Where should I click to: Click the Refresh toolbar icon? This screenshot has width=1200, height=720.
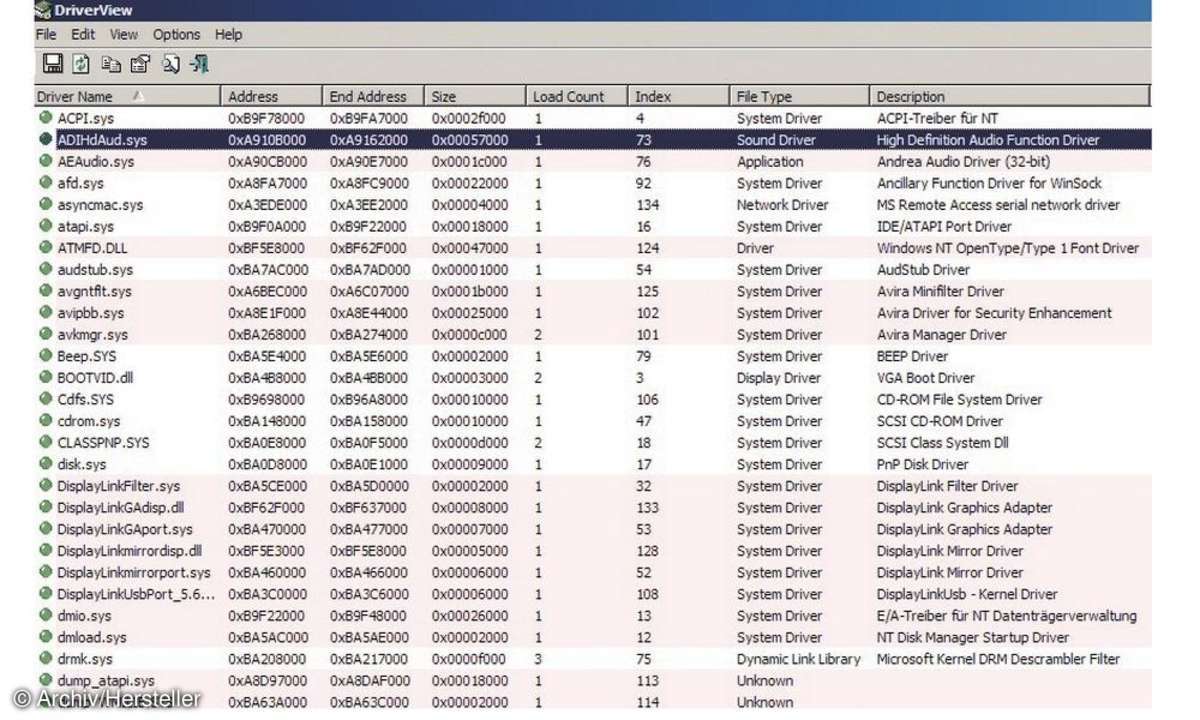point(82,64)
